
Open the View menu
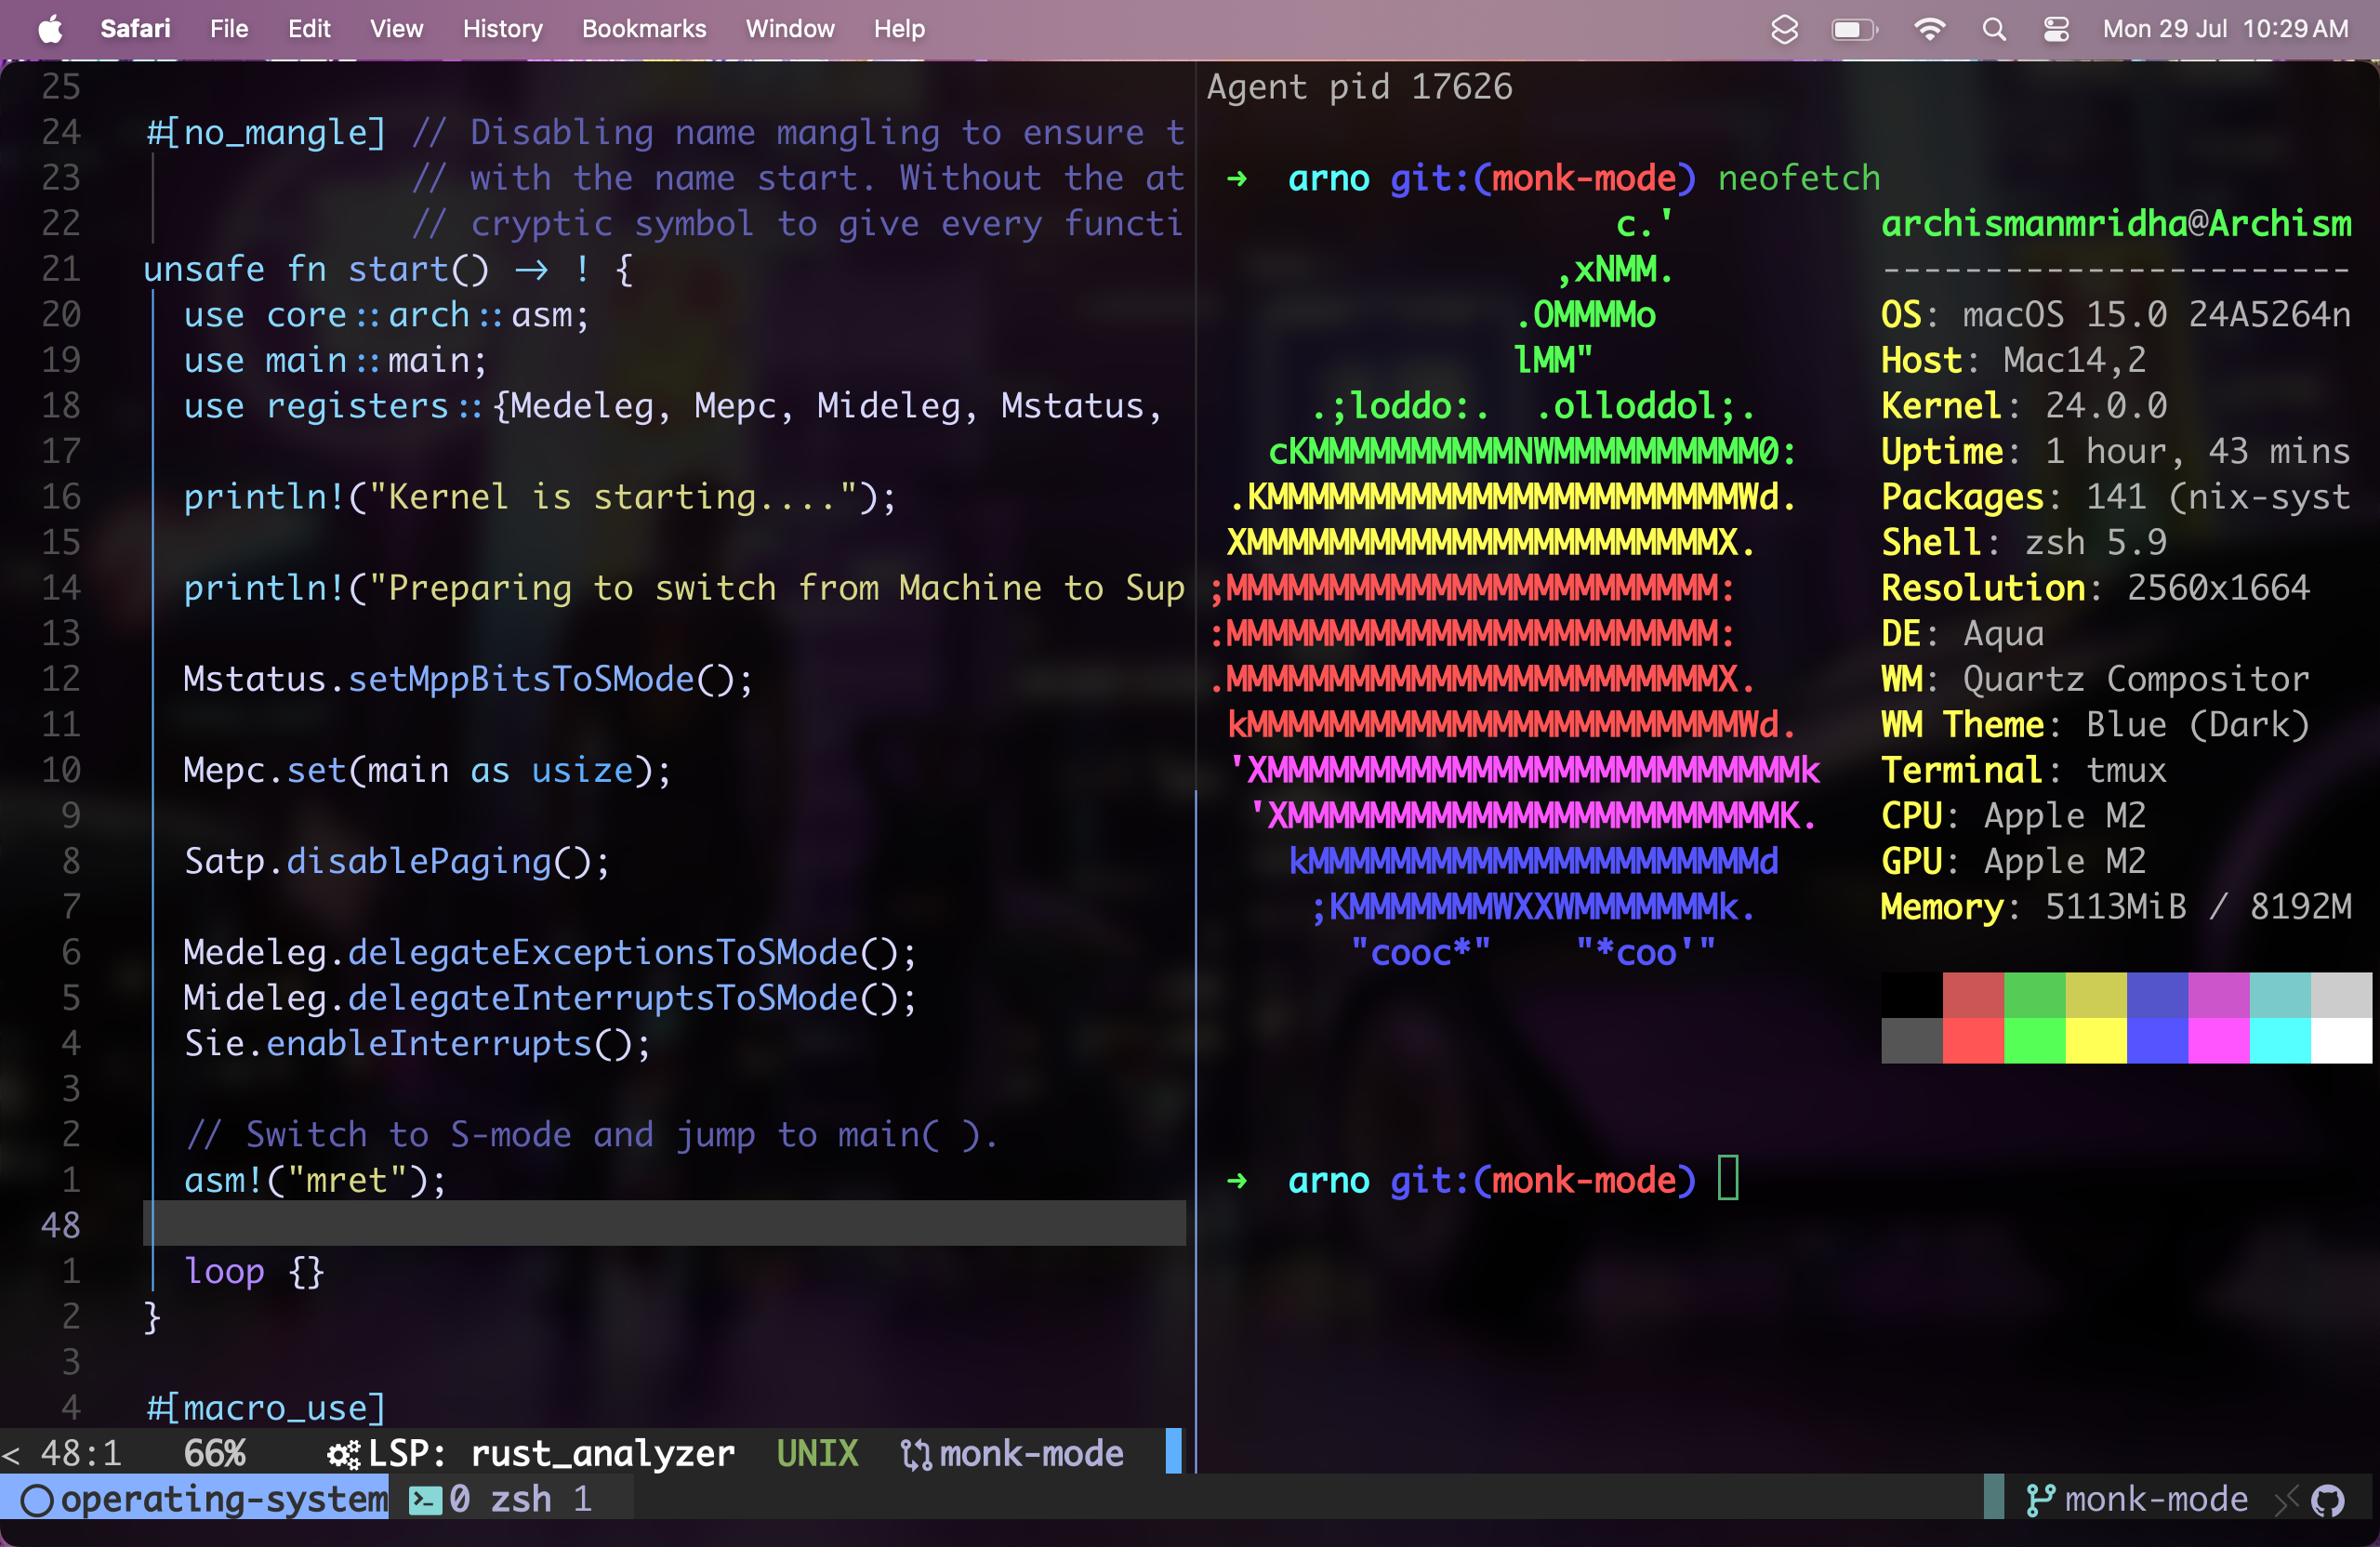(396, 29)
